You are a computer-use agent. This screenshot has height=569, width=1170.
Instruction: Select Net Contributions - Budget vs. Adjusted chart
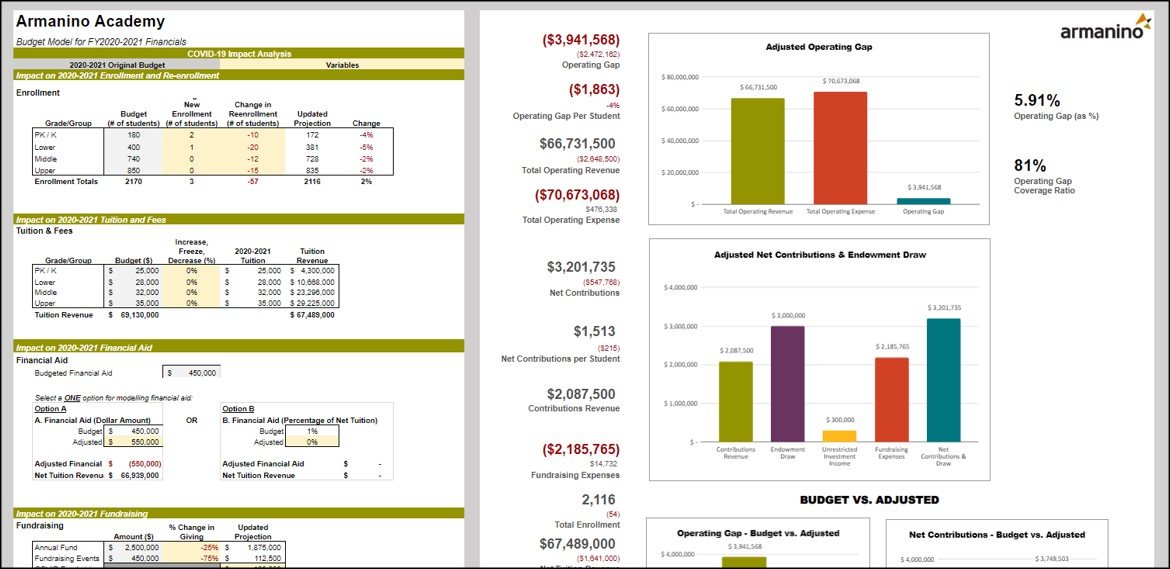[x=997, y=544]
